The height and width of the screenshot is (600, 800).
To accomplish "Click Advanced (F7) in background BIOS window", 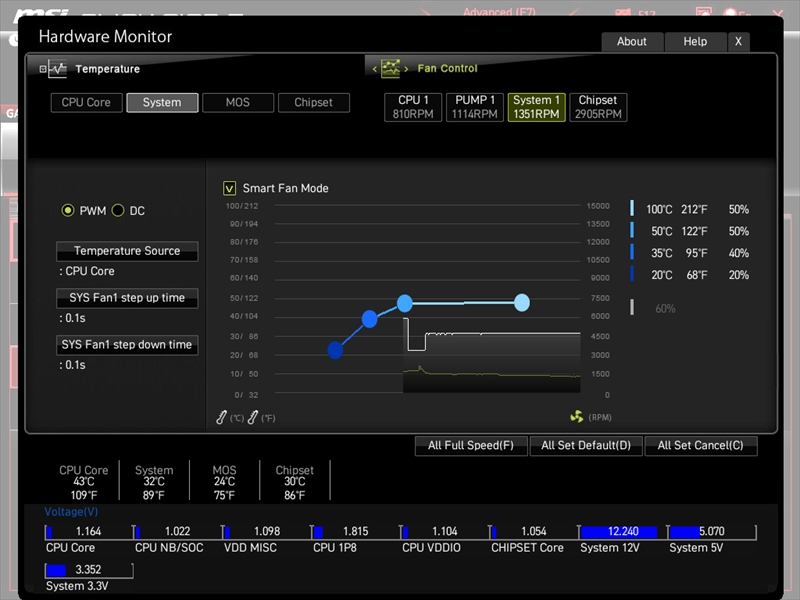I will 499,11.
